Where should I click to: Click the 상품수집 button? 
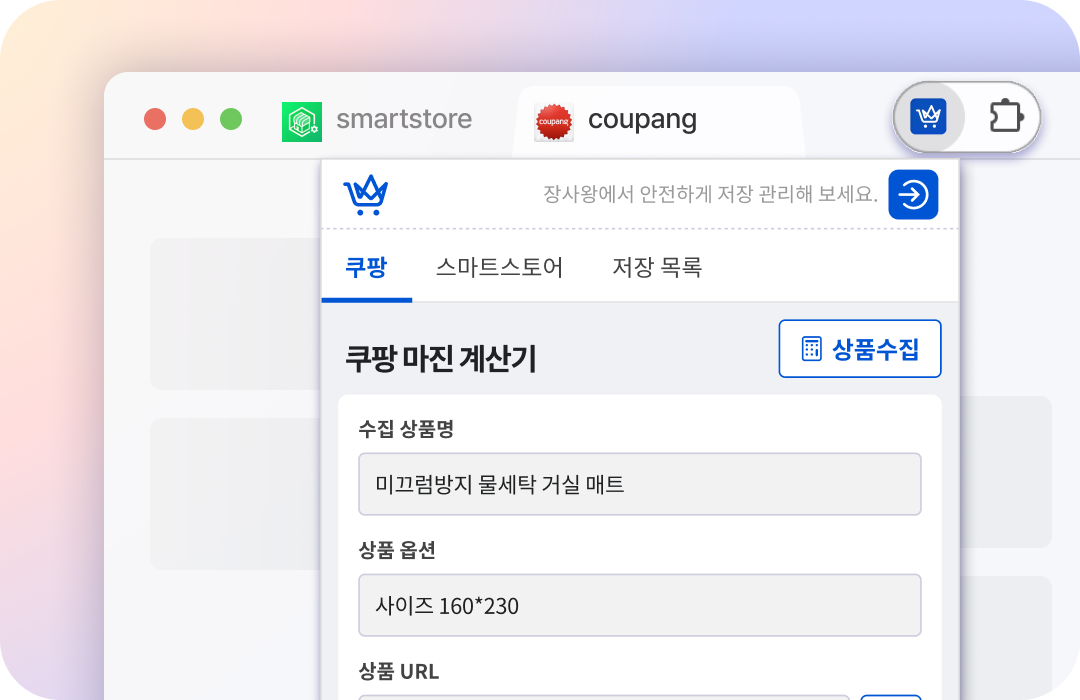pyautogui.click(x=860, y=349)
